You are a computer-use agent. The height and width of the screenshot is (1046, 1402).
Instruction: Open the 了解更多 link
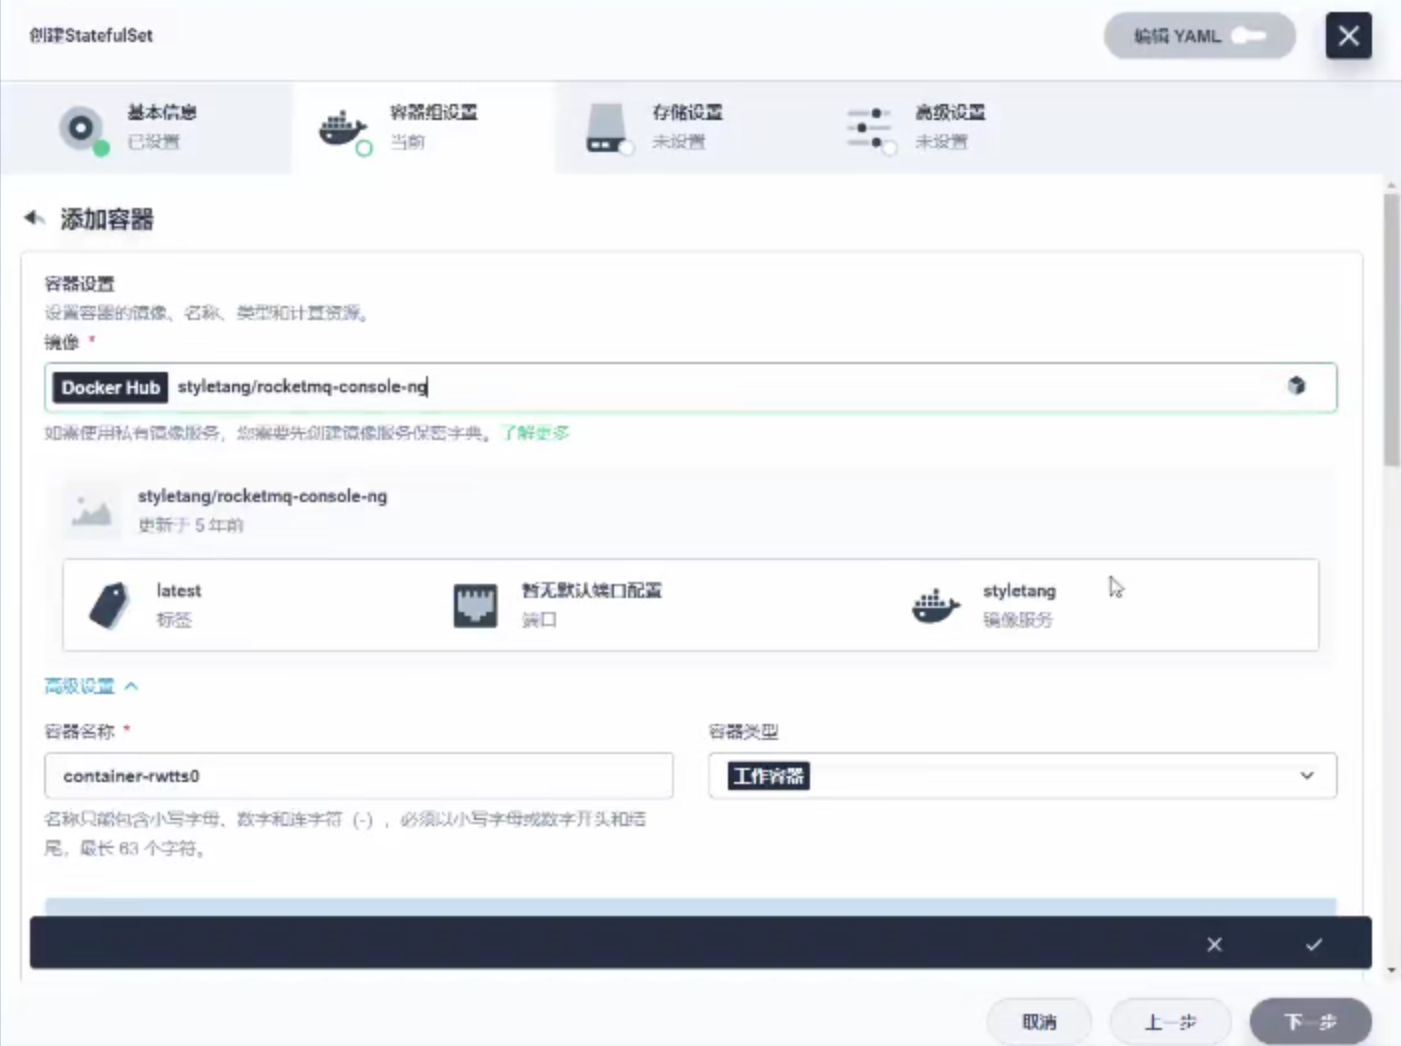(535, 433)
